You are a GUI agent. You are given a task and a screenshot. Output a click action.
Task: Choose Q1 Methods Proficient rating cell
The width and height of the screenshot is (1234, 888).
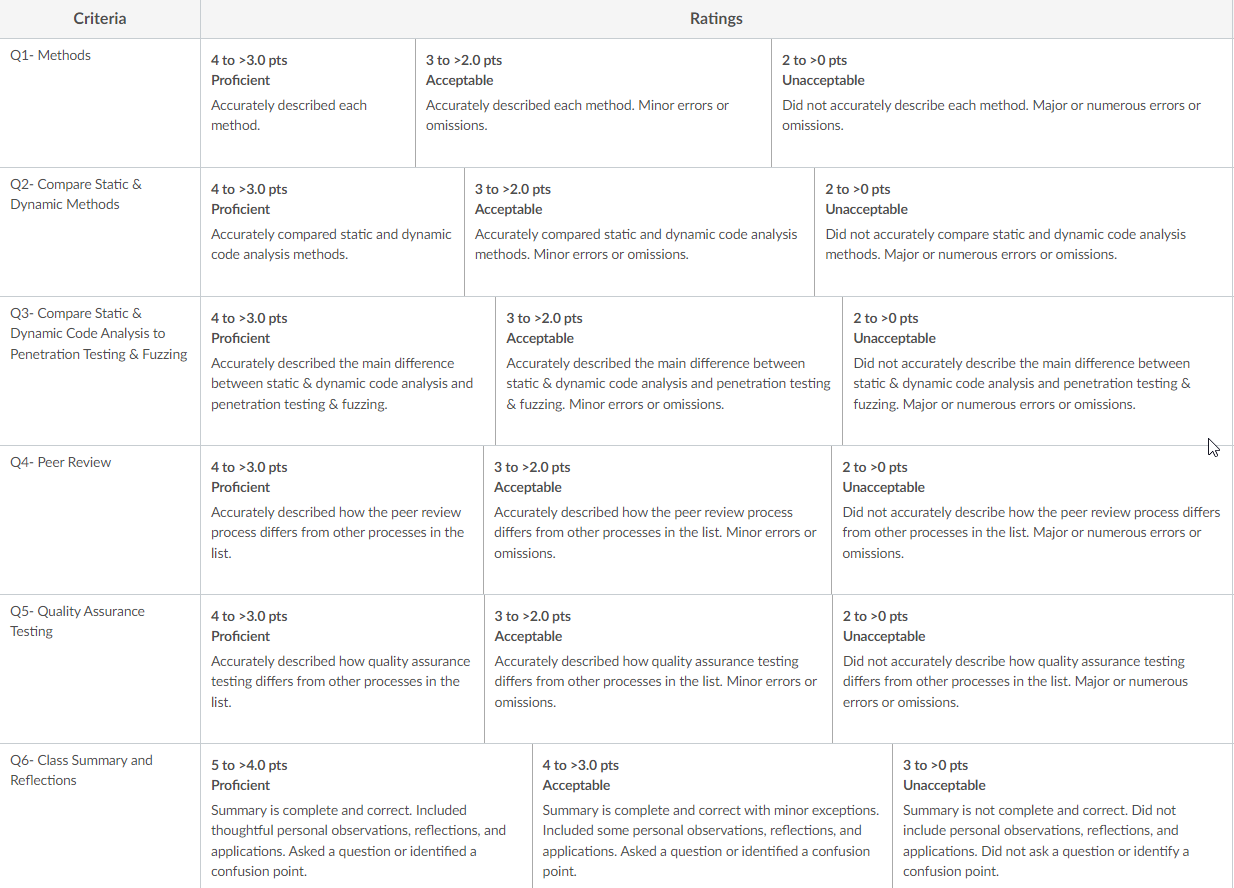click(308, 103)
